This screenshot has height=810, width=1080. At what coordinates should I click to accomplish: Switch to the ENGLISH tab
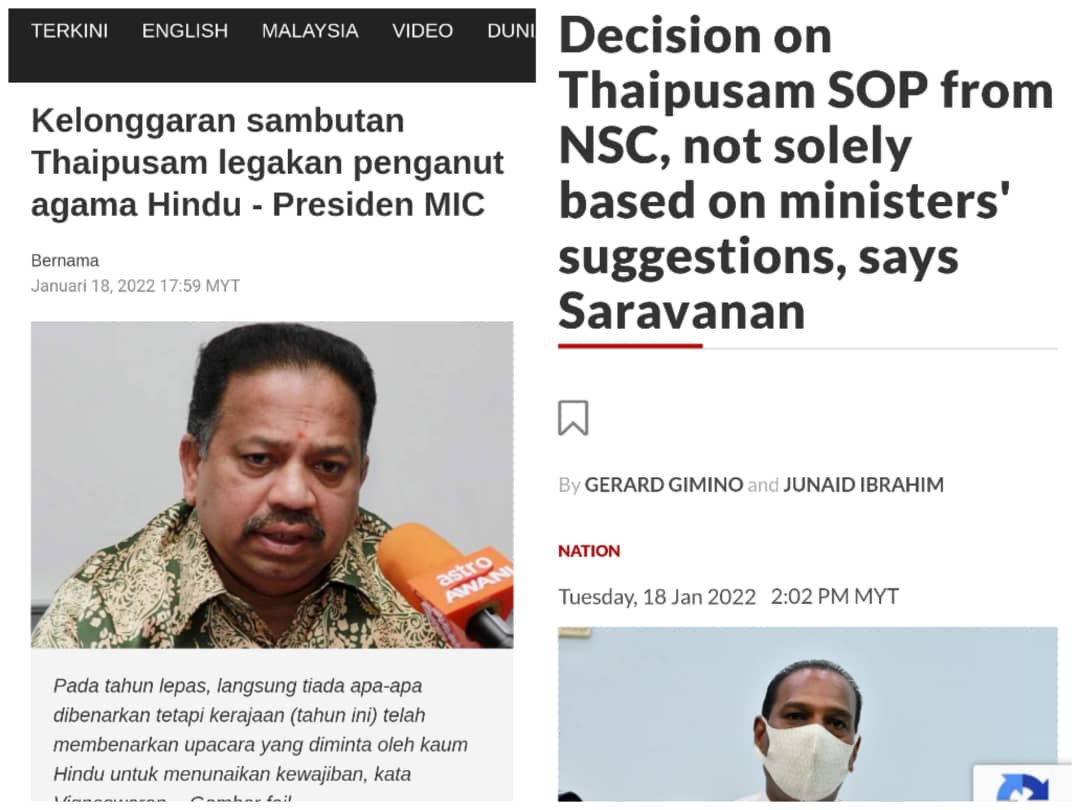coord(185,31)
